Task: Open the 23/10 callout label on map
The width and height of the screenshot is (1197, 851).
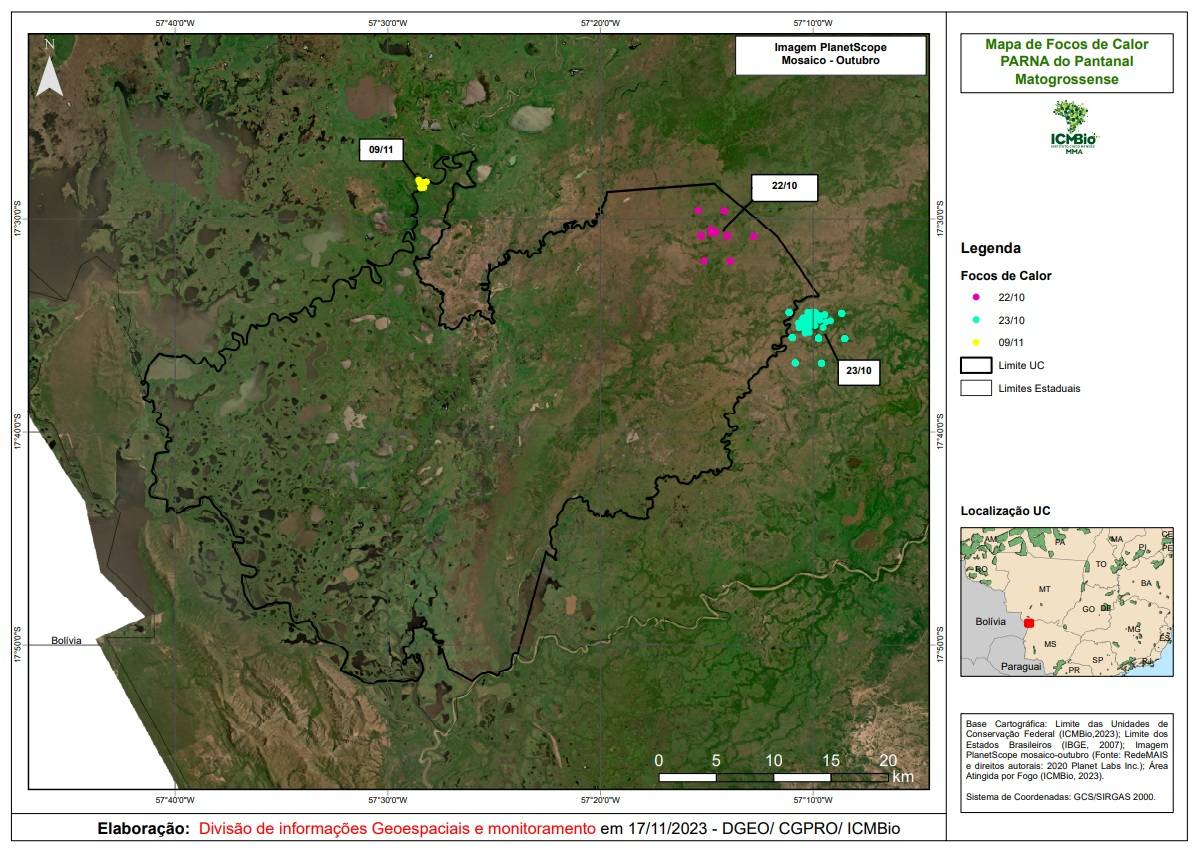Action: 858,370
